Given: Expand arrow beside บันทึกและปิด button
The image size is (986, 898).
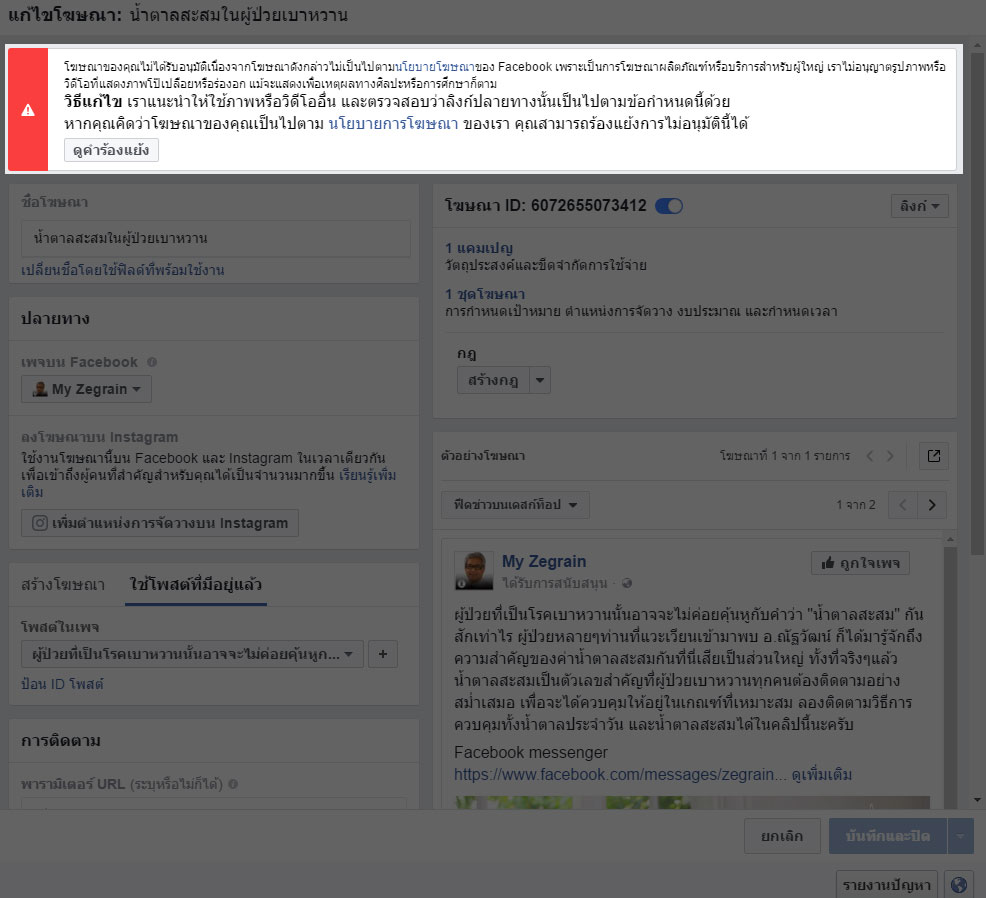Looking at the screenshot, I should click(960, 836).
